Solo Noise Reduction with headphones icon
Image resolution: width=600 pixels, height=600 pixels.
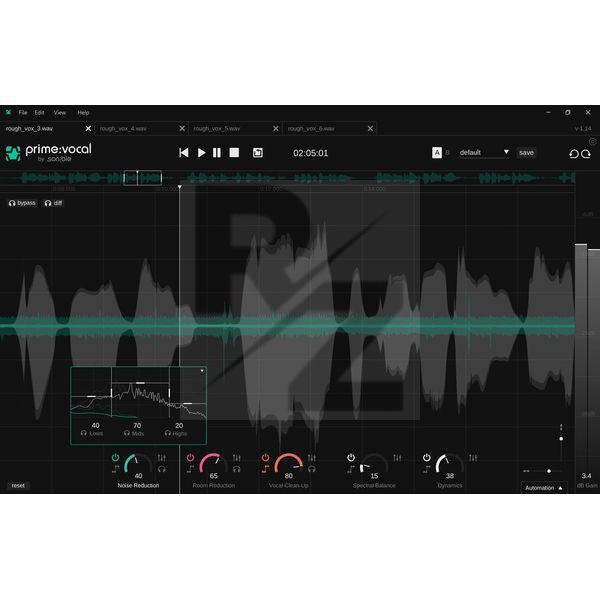161,469
